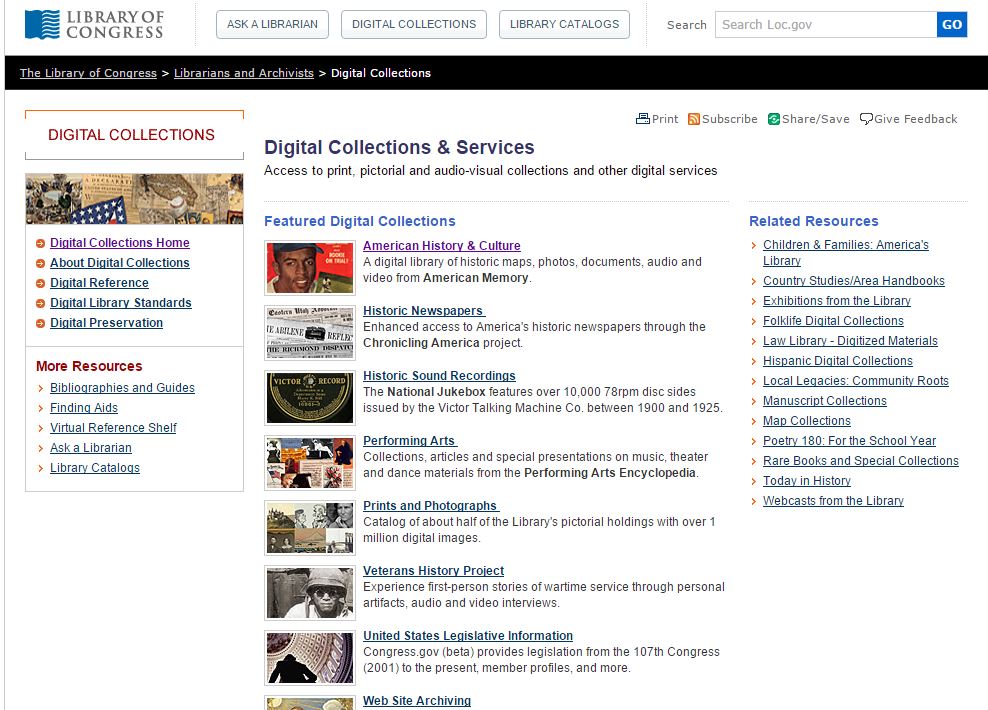Open Digital Preservation sidebar link
Screen dimensions: 988x710
tap(106, 323)
